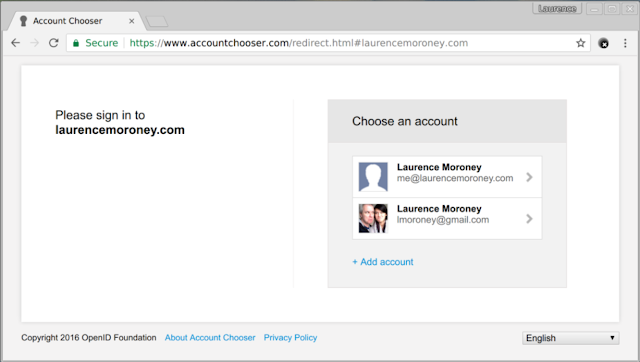This screenshot has width=640, height=362.
Task: Choose the lmoroney@gmail.com account
Action: tap(447, 218)
